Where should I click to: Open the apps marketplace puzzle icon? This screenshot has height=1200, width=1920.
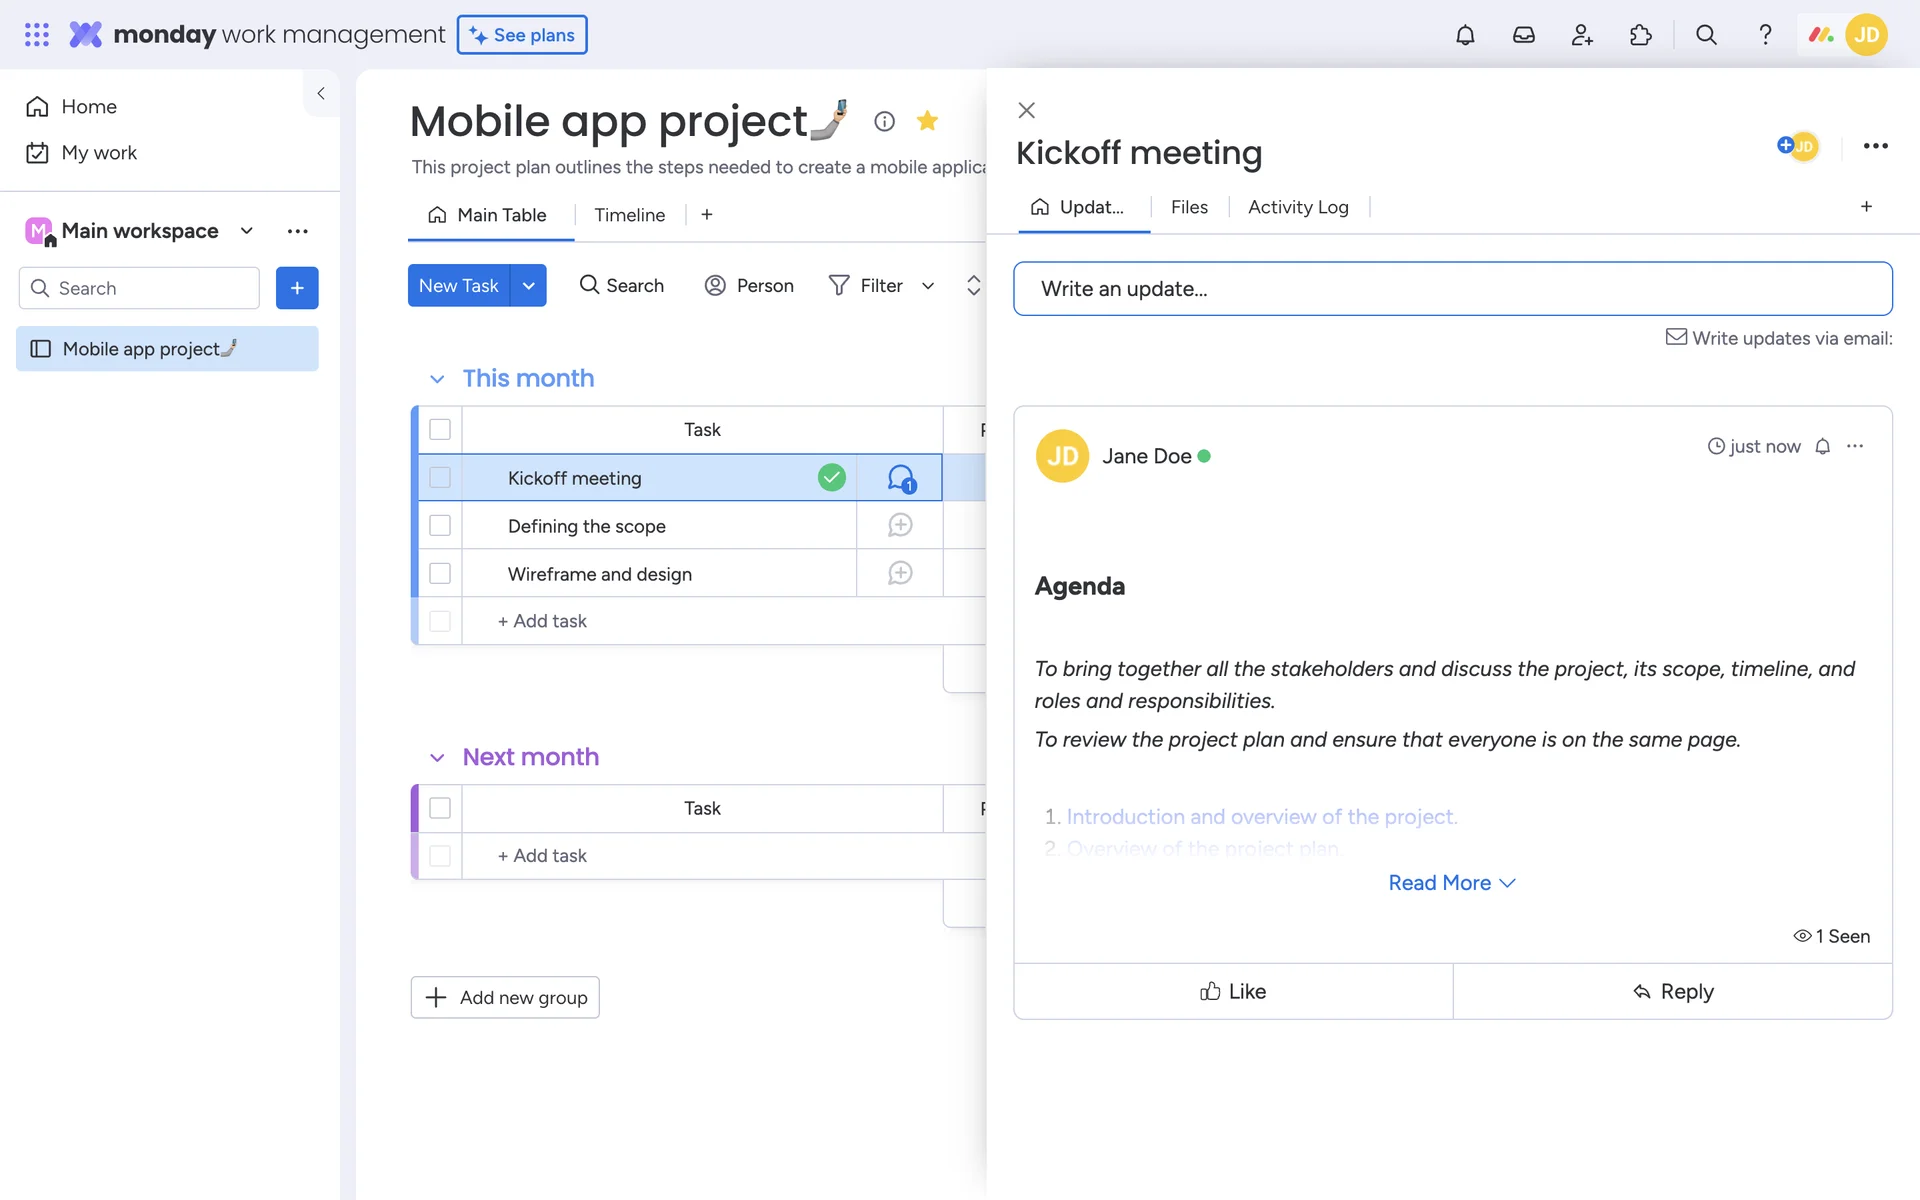click(x=1641, y=35)
